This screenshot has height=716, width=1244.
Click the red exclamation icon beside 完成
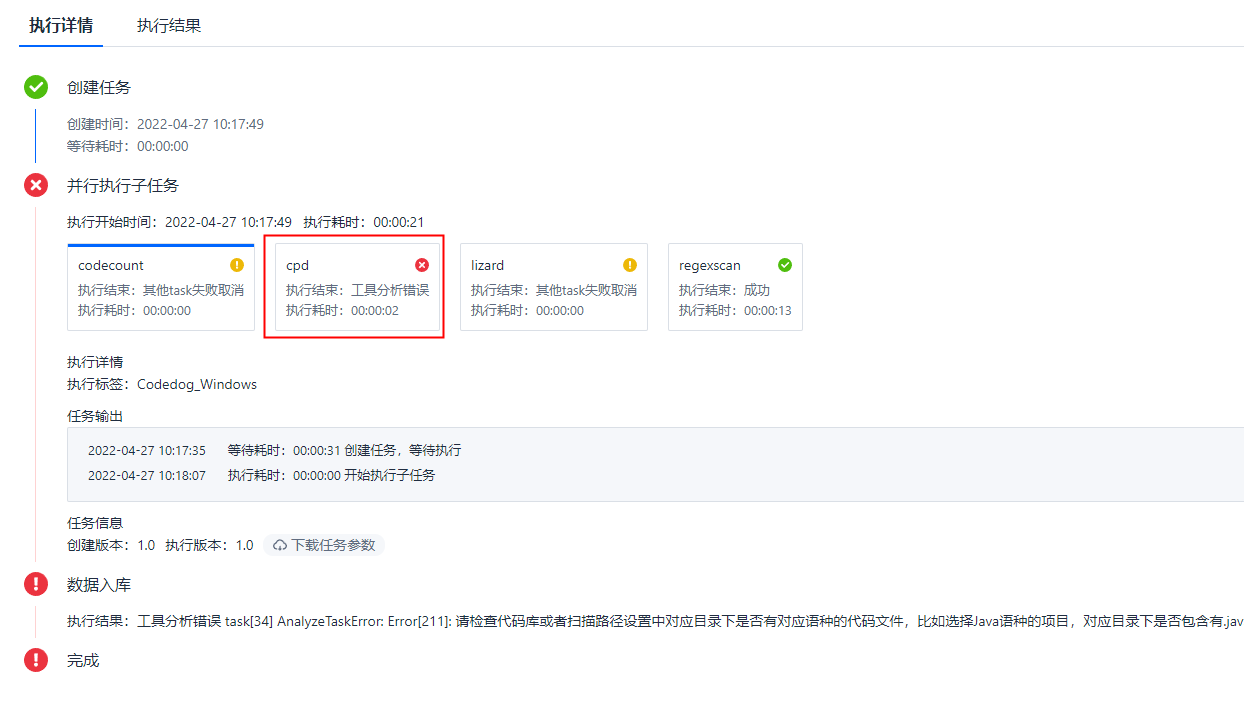pos(35,660)
